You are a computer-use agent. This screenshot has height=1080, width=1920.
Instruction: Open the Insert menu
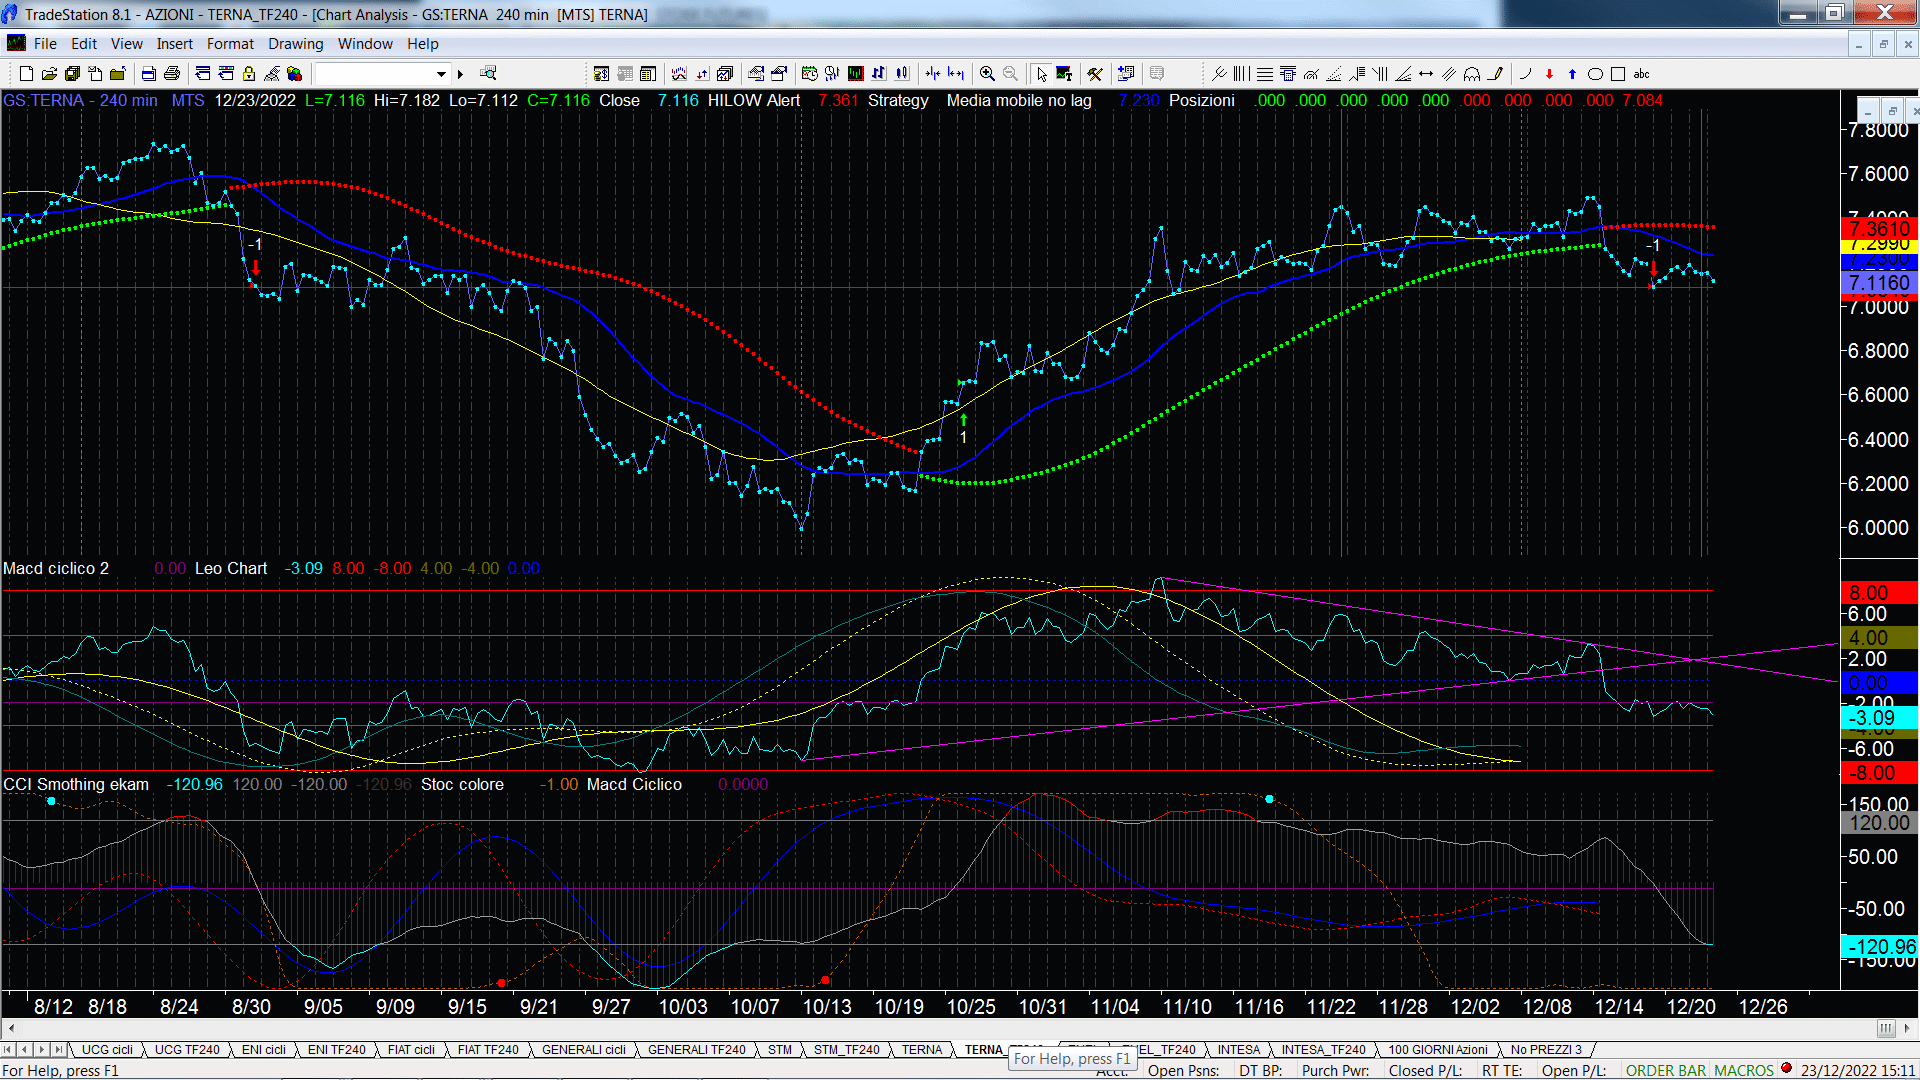175,44
